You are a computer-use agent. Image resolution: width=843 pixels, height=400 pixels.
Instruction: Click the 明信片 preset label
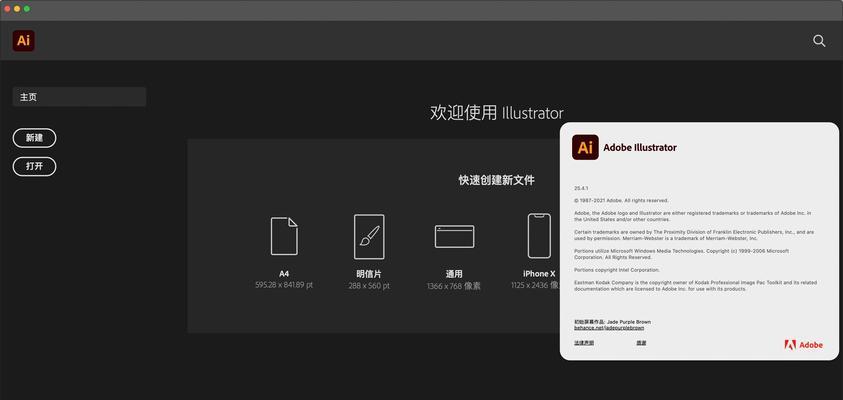pos(369,274)
